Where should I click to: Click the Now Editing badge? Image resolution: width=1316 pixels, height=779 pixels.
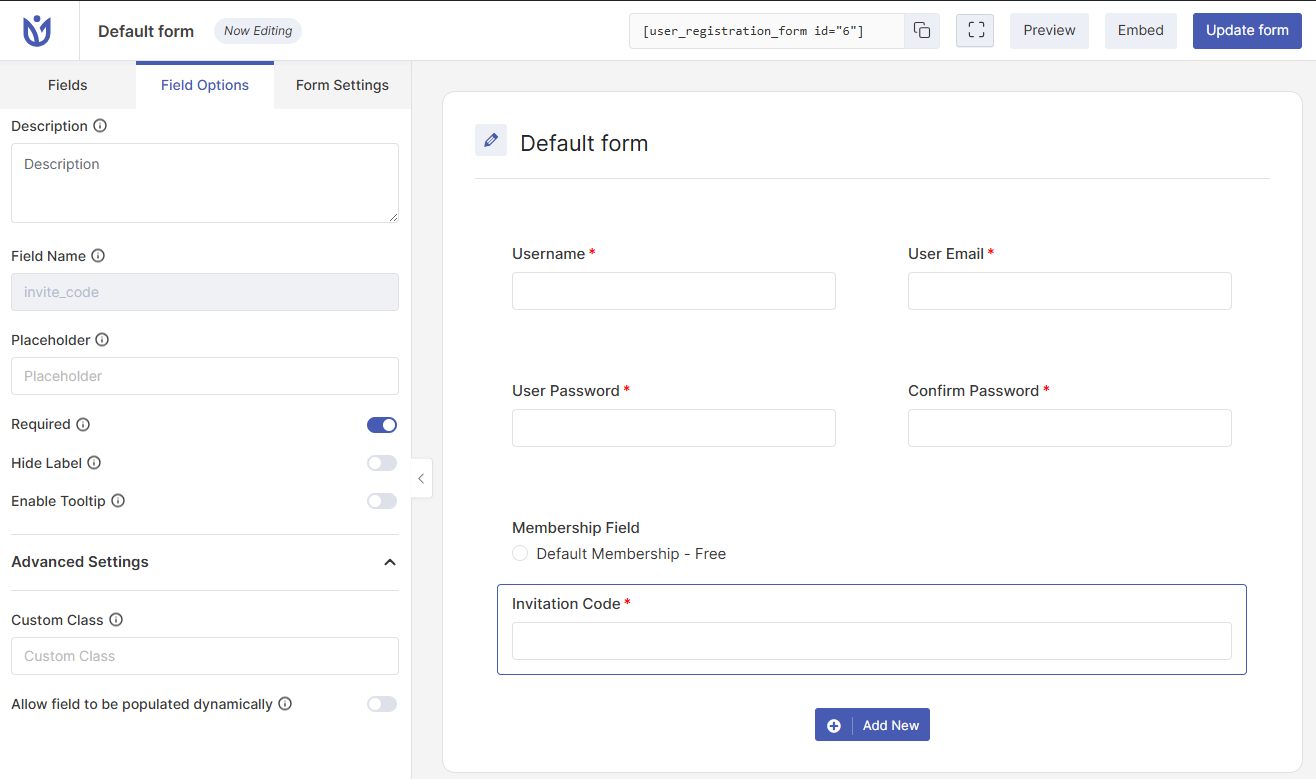point(258,31)
